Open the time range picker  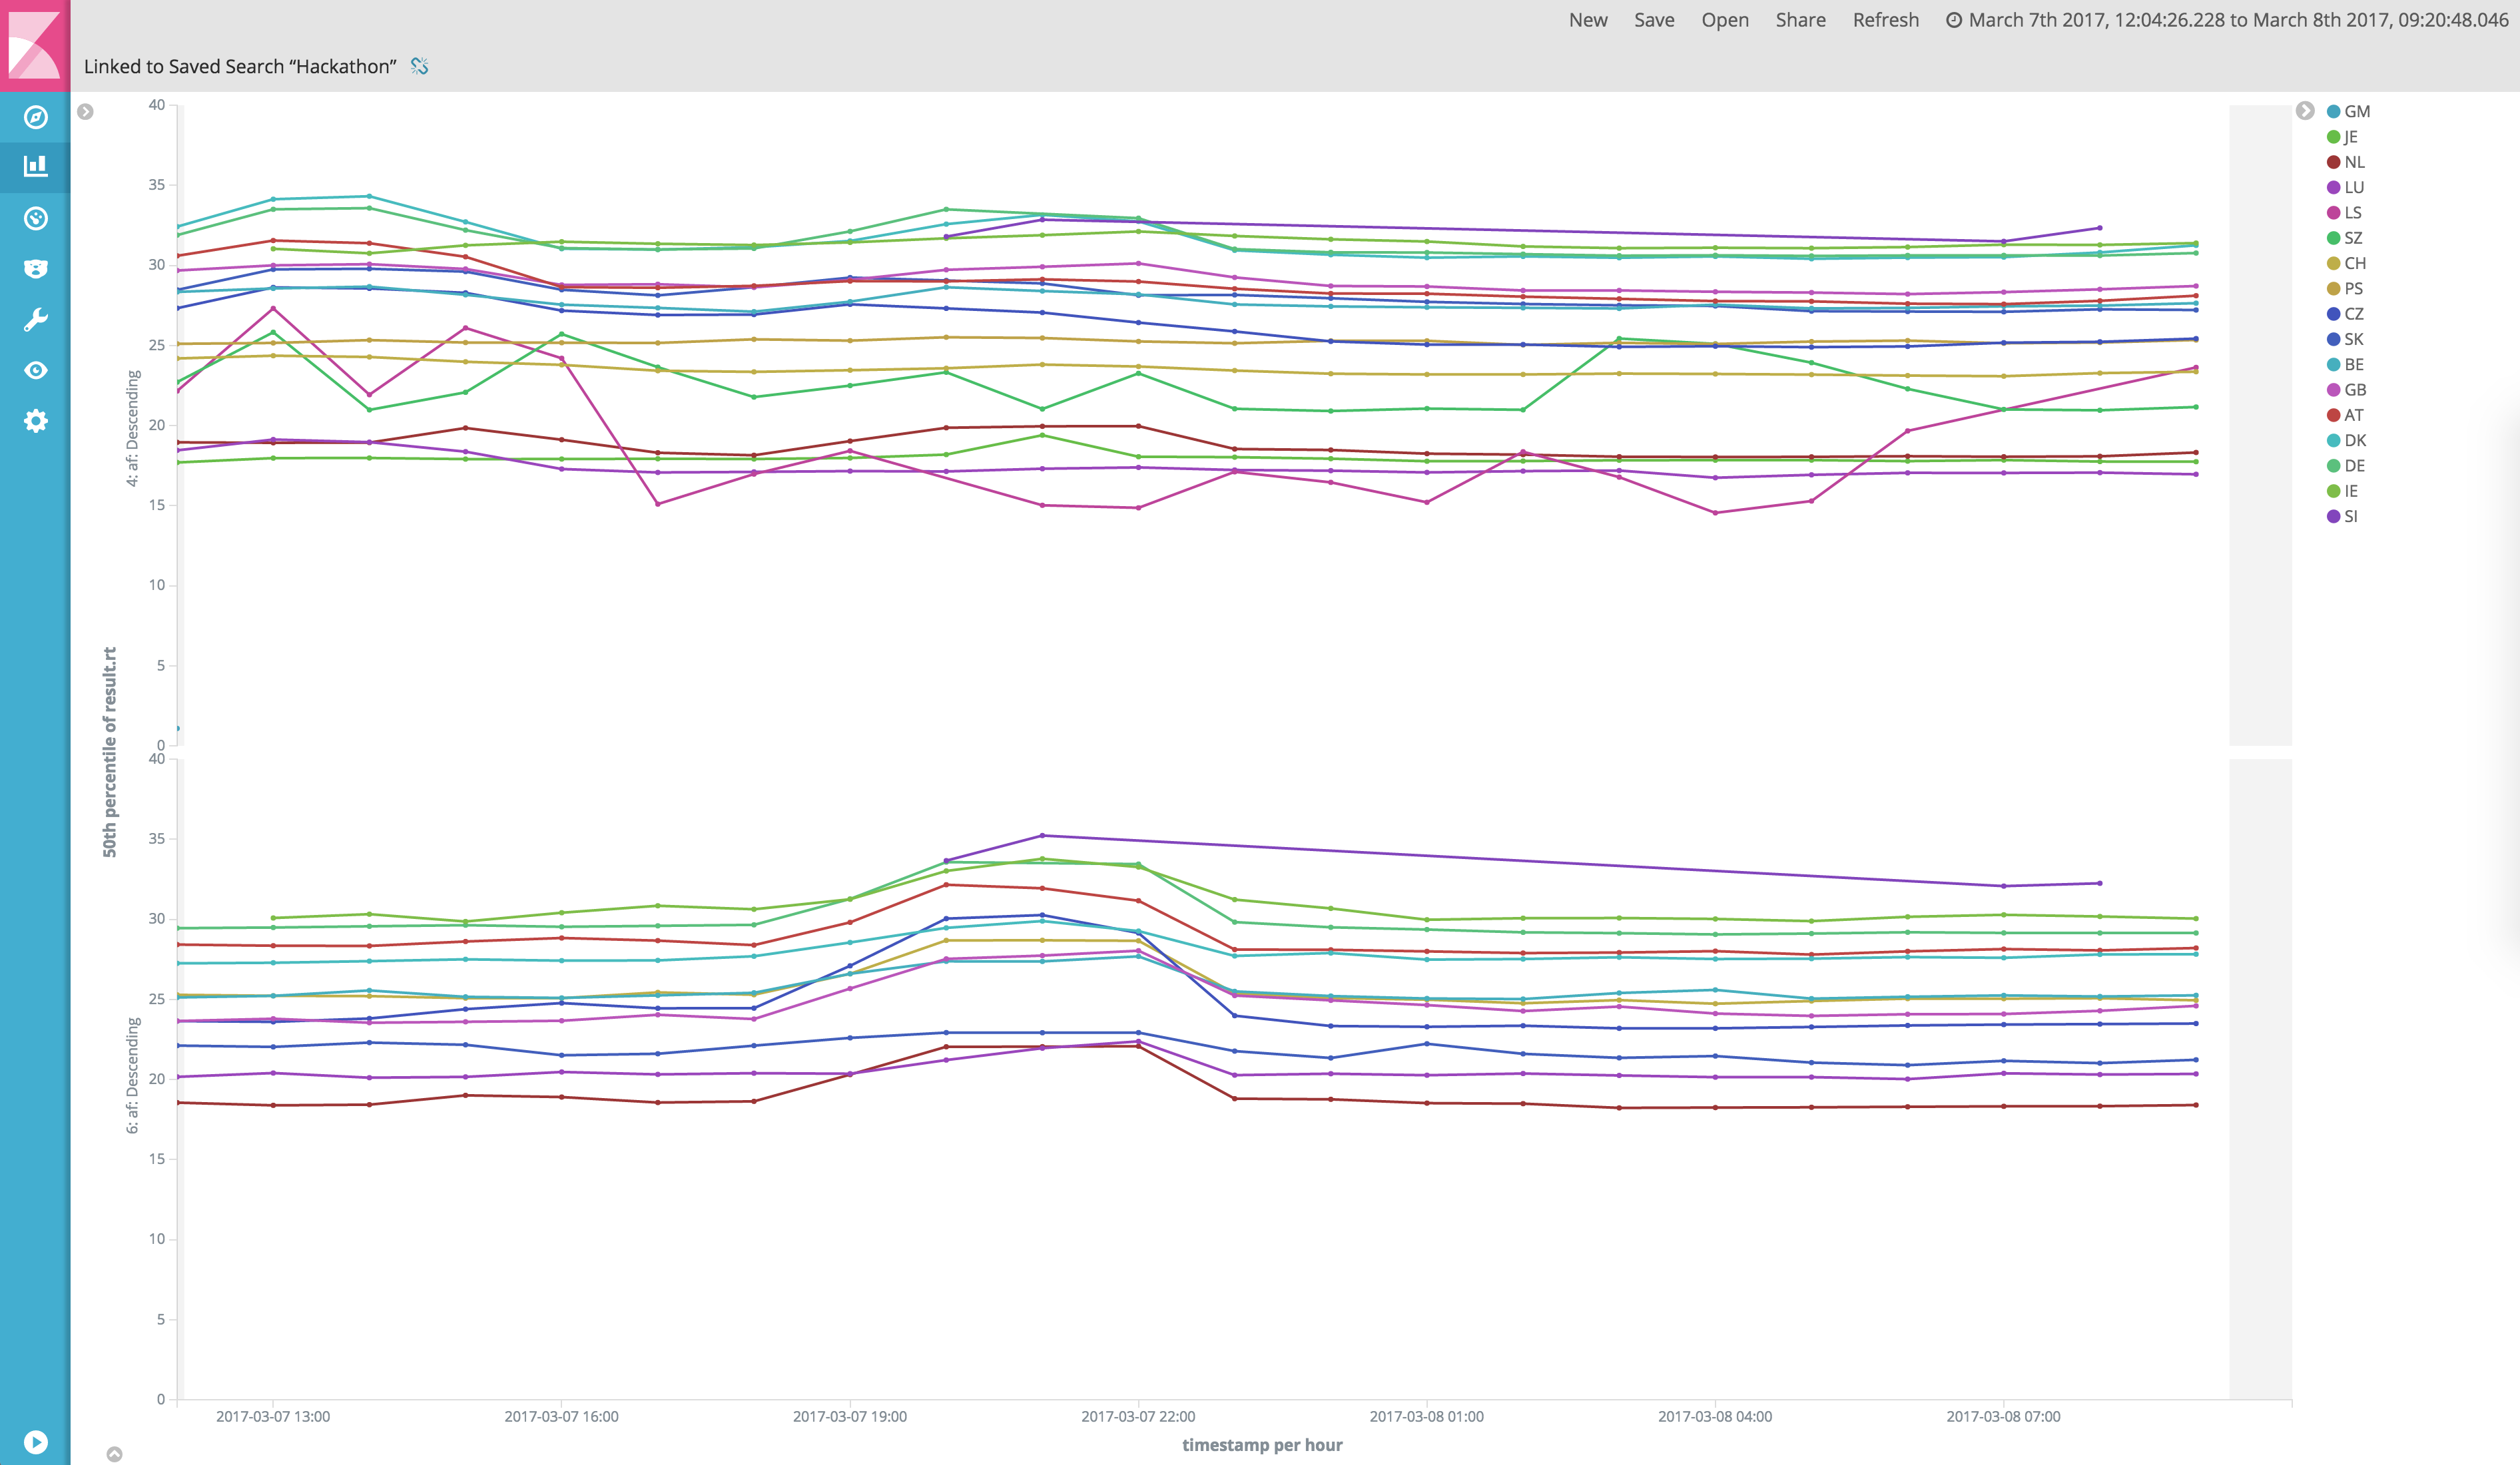pos(2227,20)
